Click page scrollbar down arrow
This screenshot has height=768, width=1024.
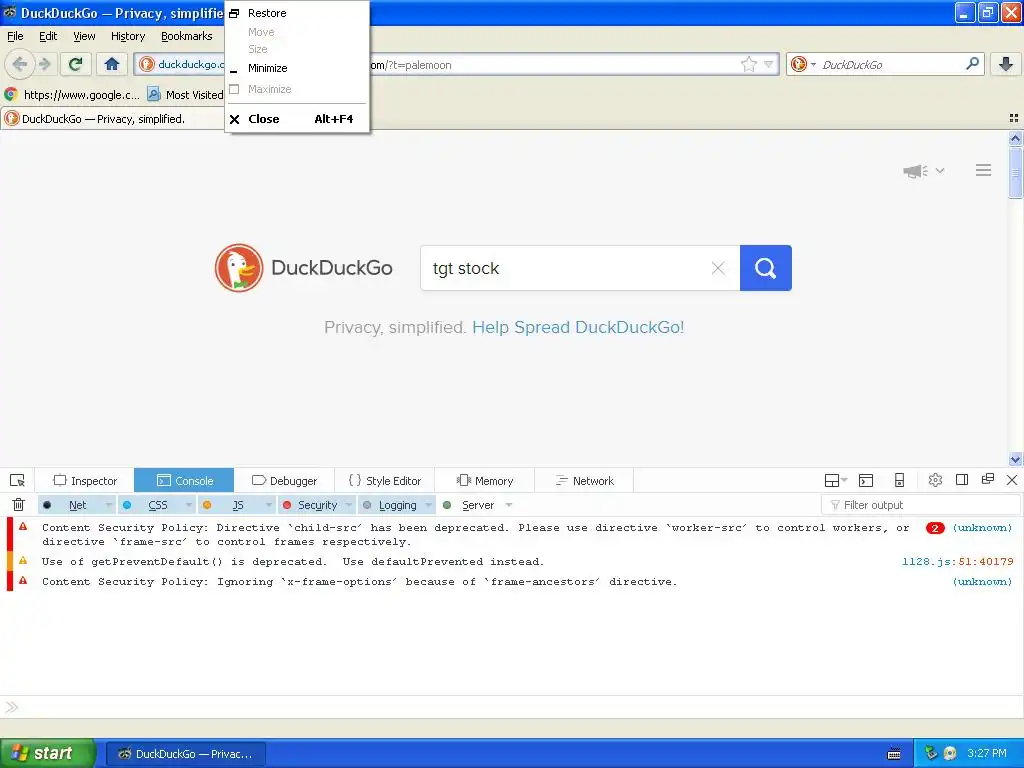point(1015,459)
